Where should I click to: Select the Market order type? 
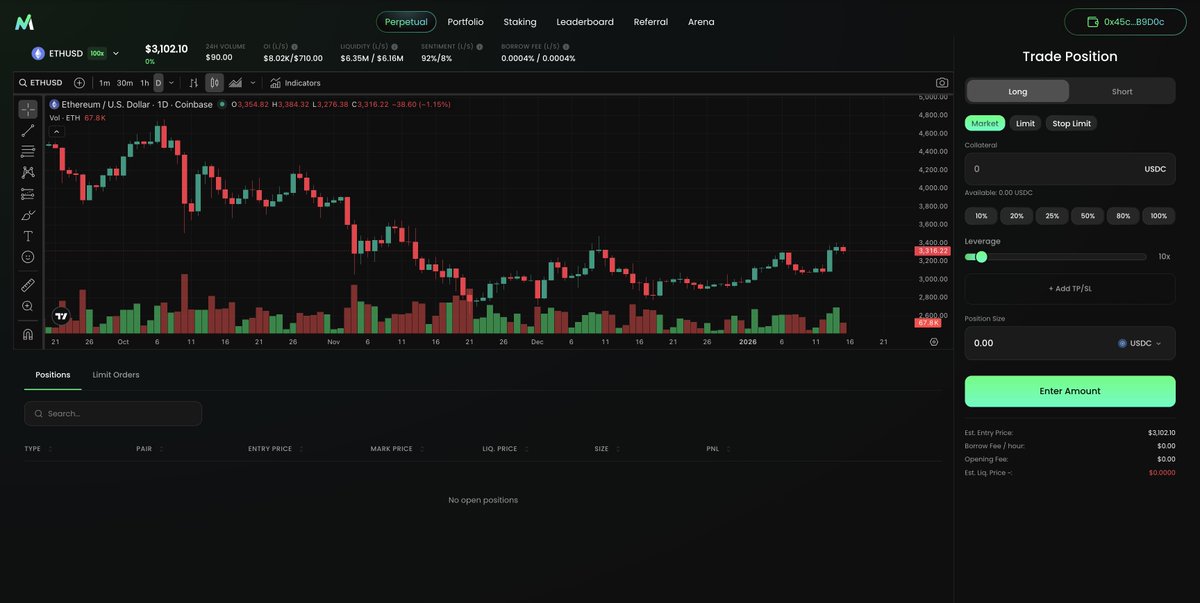[985, 123]
